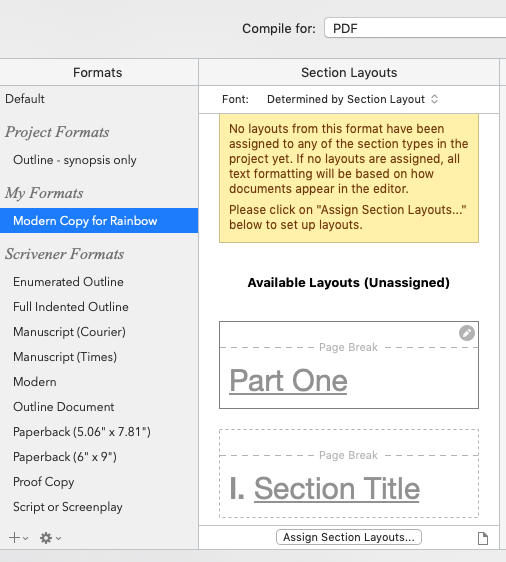506x562 pixels.
Task: Open the Font dropdown for section layouts
Action: (x=353, y=99)
